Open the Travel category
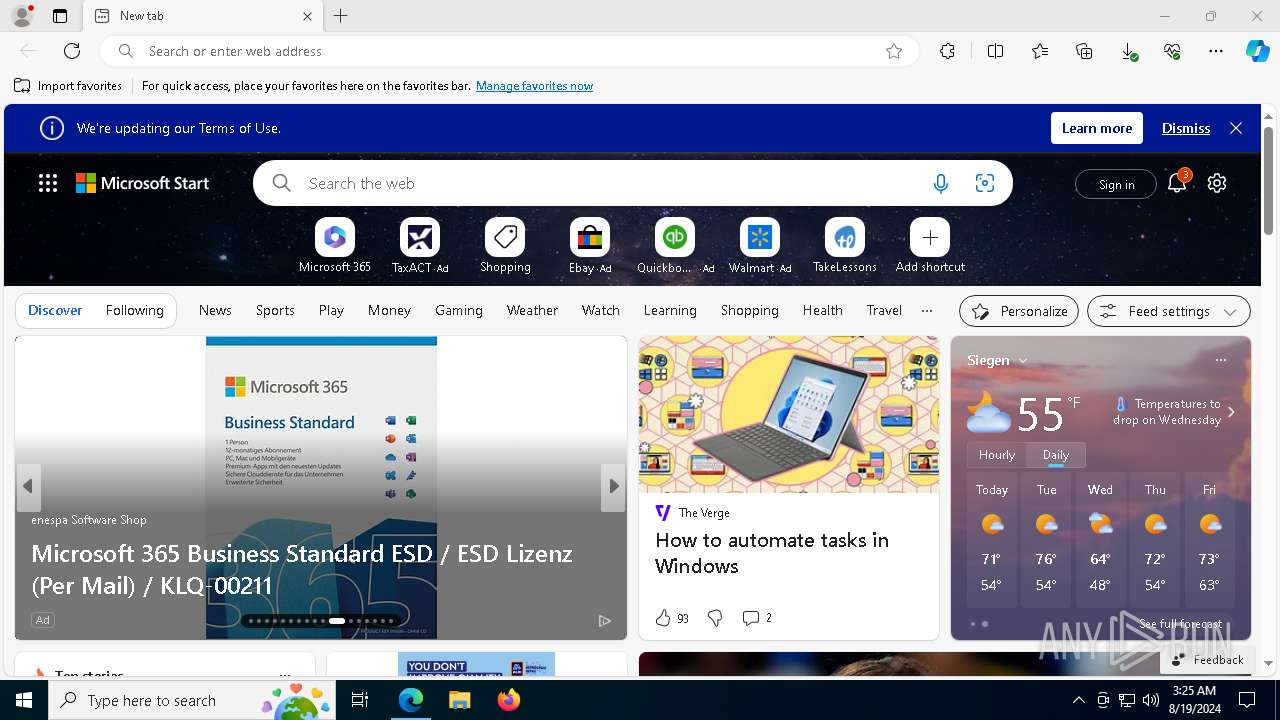This screenshot has height=720, width=1280. pyautogui.click(x=884, y=311)
